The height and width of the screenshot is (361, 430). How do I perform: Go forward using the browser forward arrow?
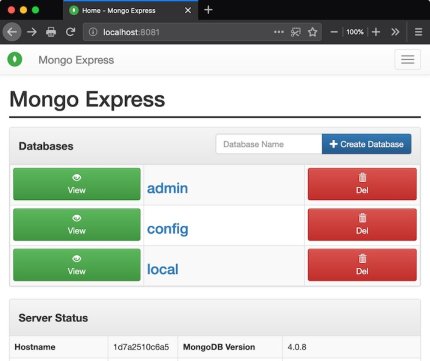(32, 32)
